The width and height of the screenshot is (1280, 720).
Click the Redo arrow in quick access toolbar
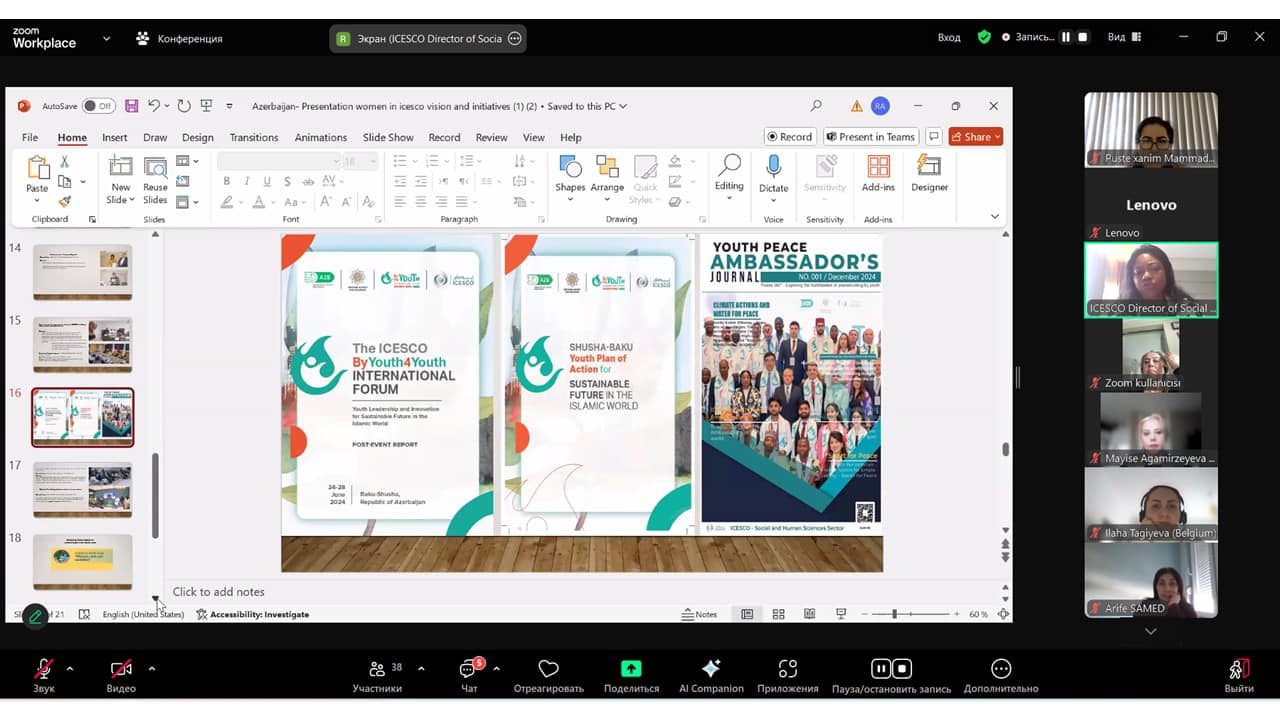coord(184,106)
